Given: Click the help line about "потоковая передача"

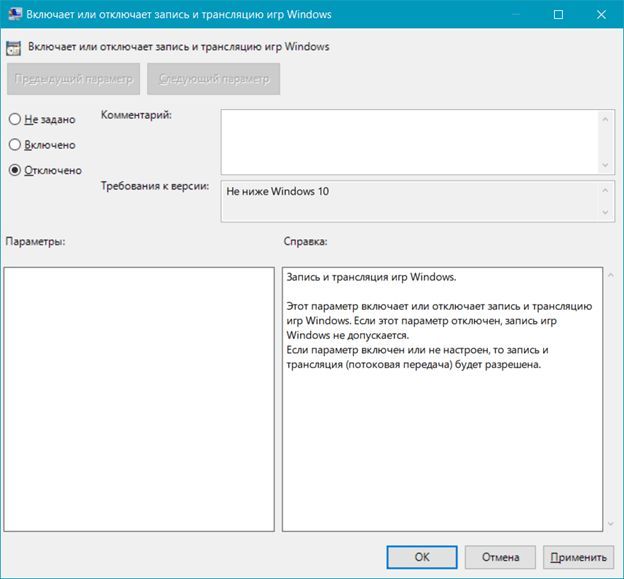Looking at the screenshot, I should [x=414, y=365].
